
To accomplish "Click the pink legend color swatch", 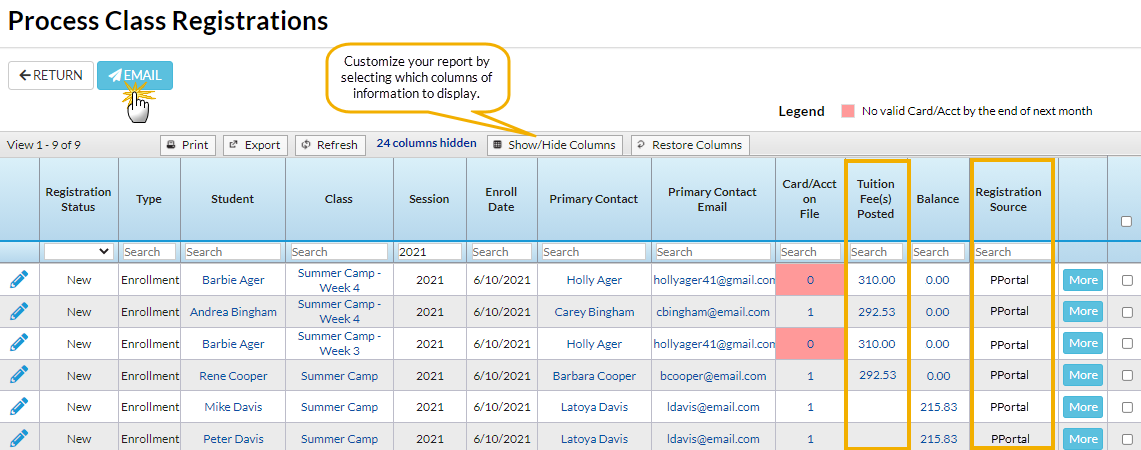I will (848, 111).
